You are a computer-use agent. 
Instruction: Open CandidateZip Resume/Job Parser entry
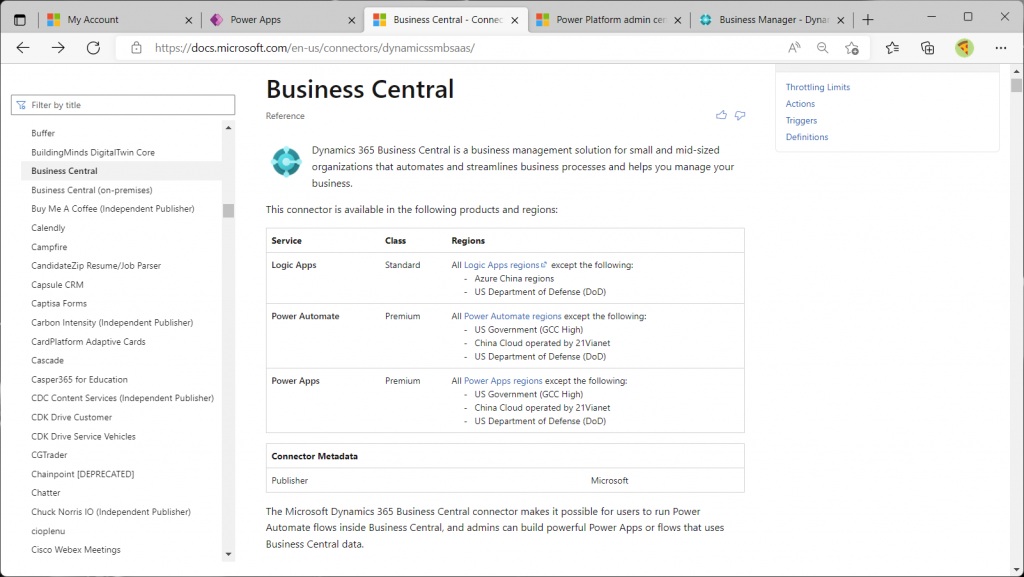click(x=96, y=266)
